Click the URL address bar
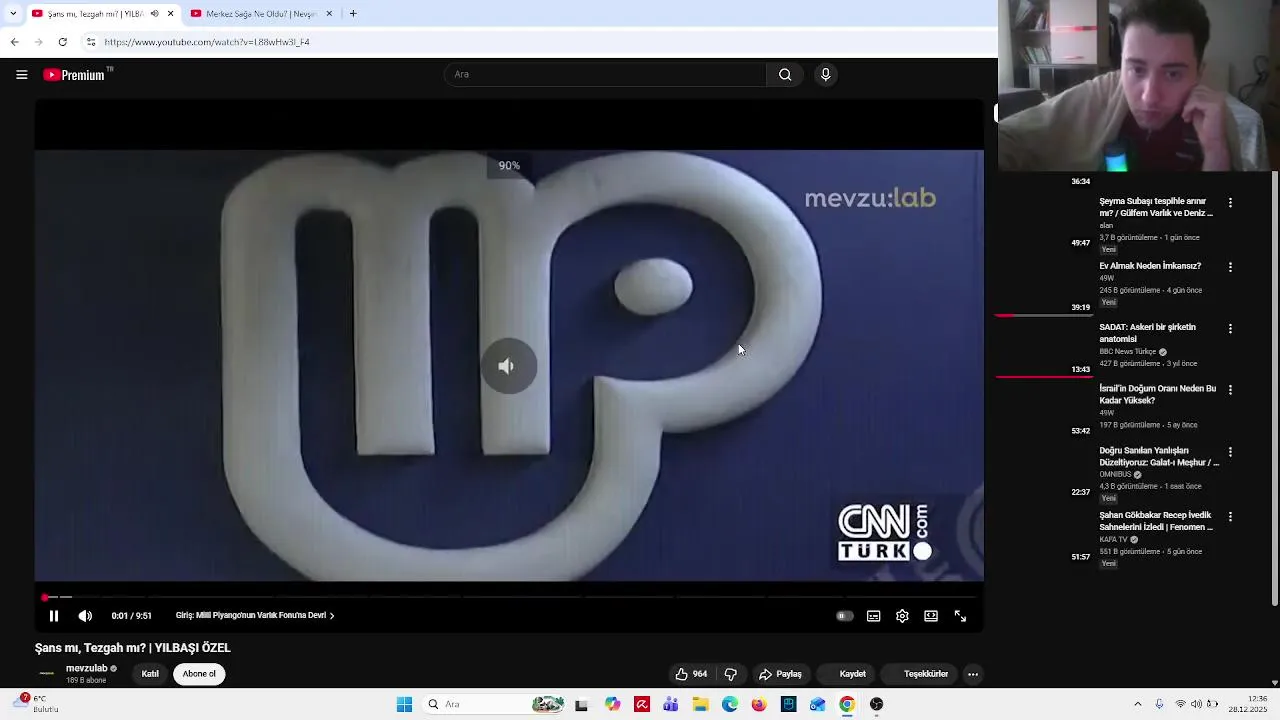The width and height of the screenshot is (1280, 720). coord(540,42)
